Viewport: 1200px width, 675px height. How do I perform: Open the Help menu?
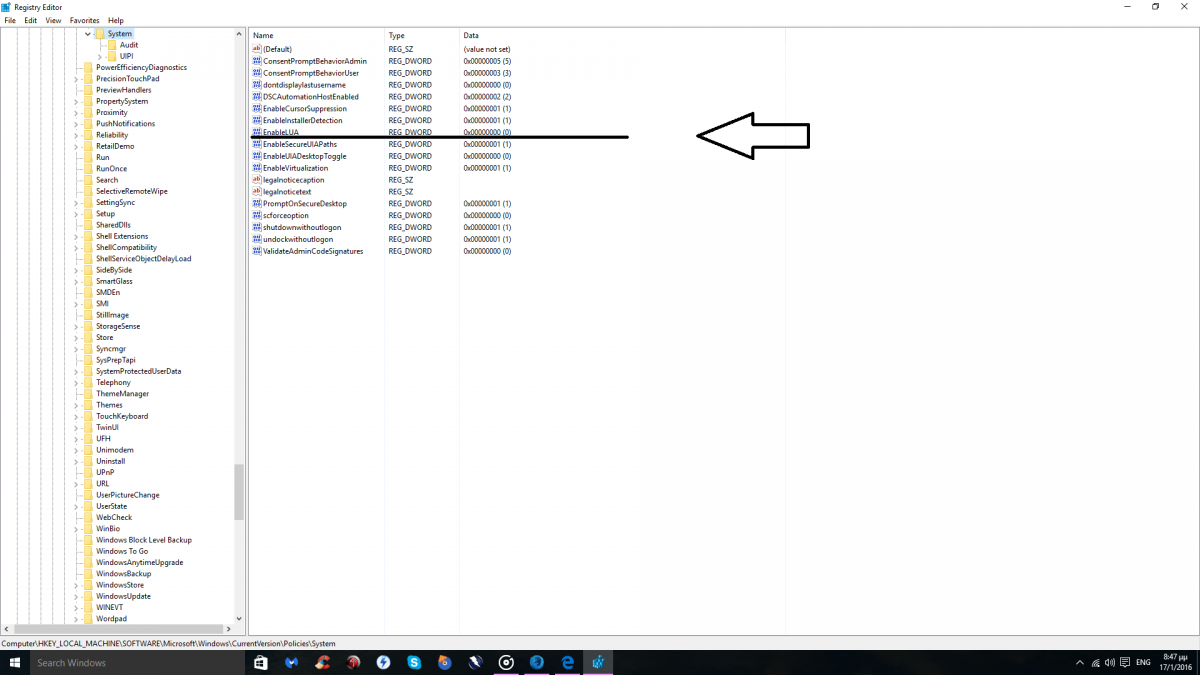pyautogui.click(x=116, y=20)
